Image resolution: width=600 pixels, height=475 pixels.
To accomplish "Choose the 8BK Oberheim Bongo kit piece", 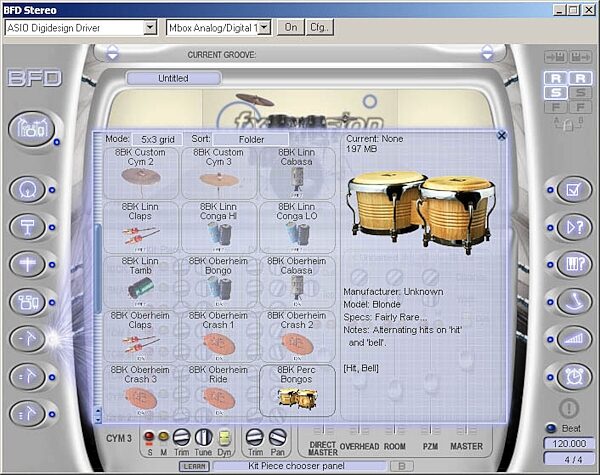I will 218,282.
